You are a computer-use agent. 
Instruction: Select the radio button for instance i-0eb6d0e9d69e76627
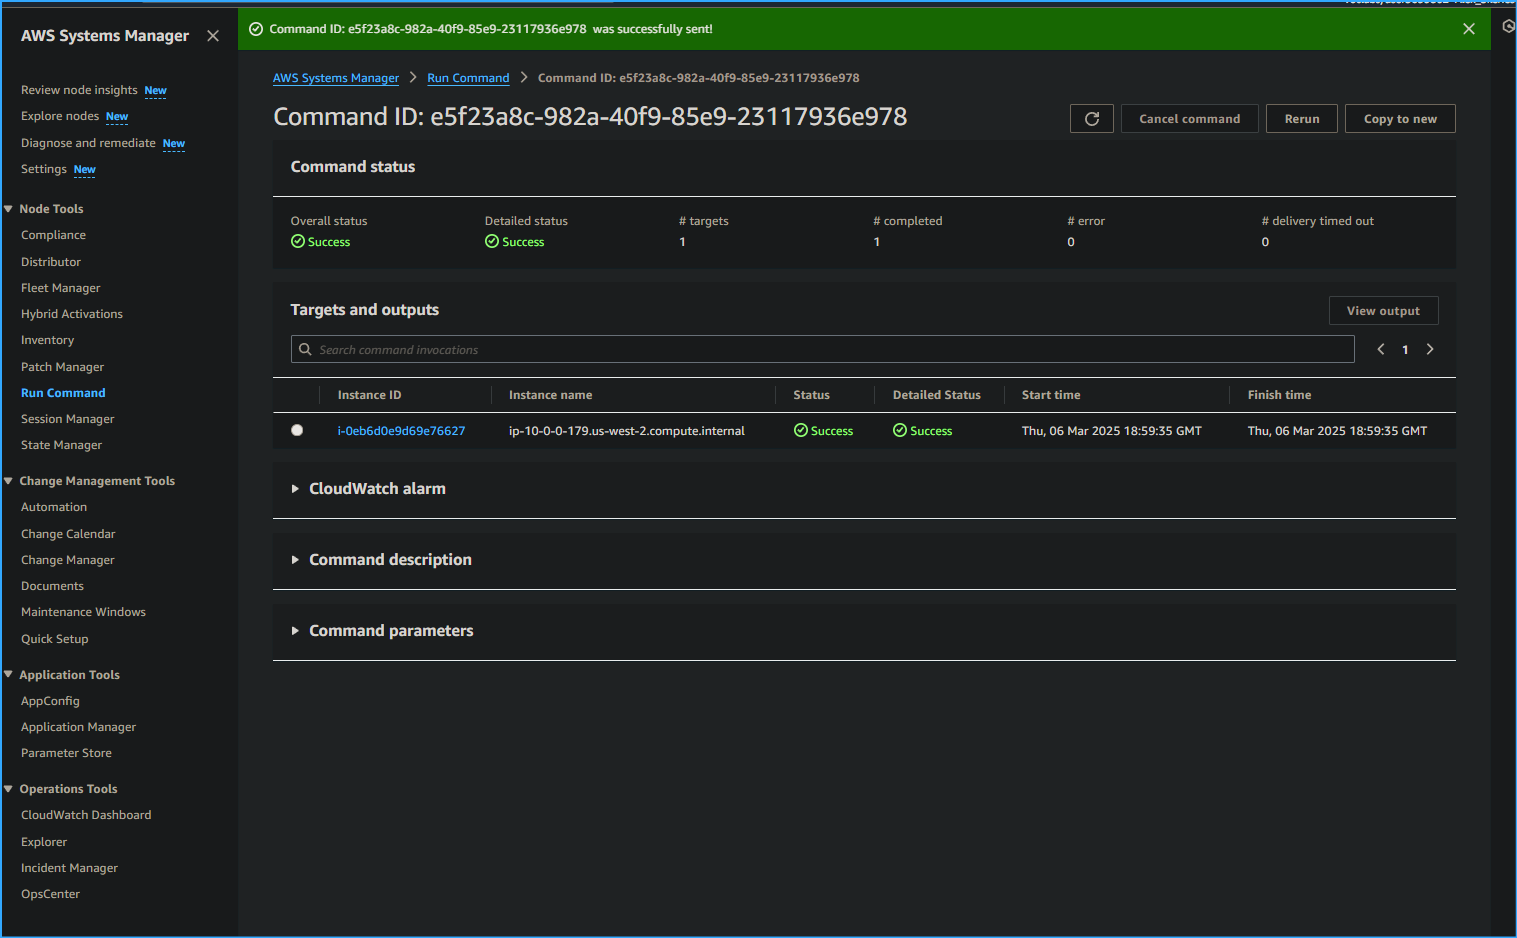(296, 430)
